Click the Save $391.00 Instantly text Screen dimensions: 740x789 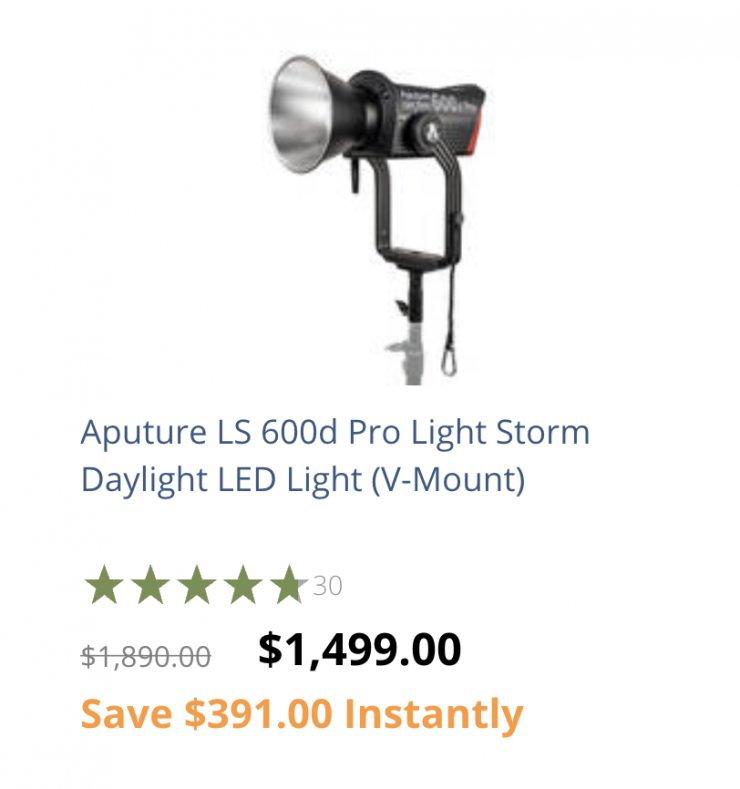(302, 715)
